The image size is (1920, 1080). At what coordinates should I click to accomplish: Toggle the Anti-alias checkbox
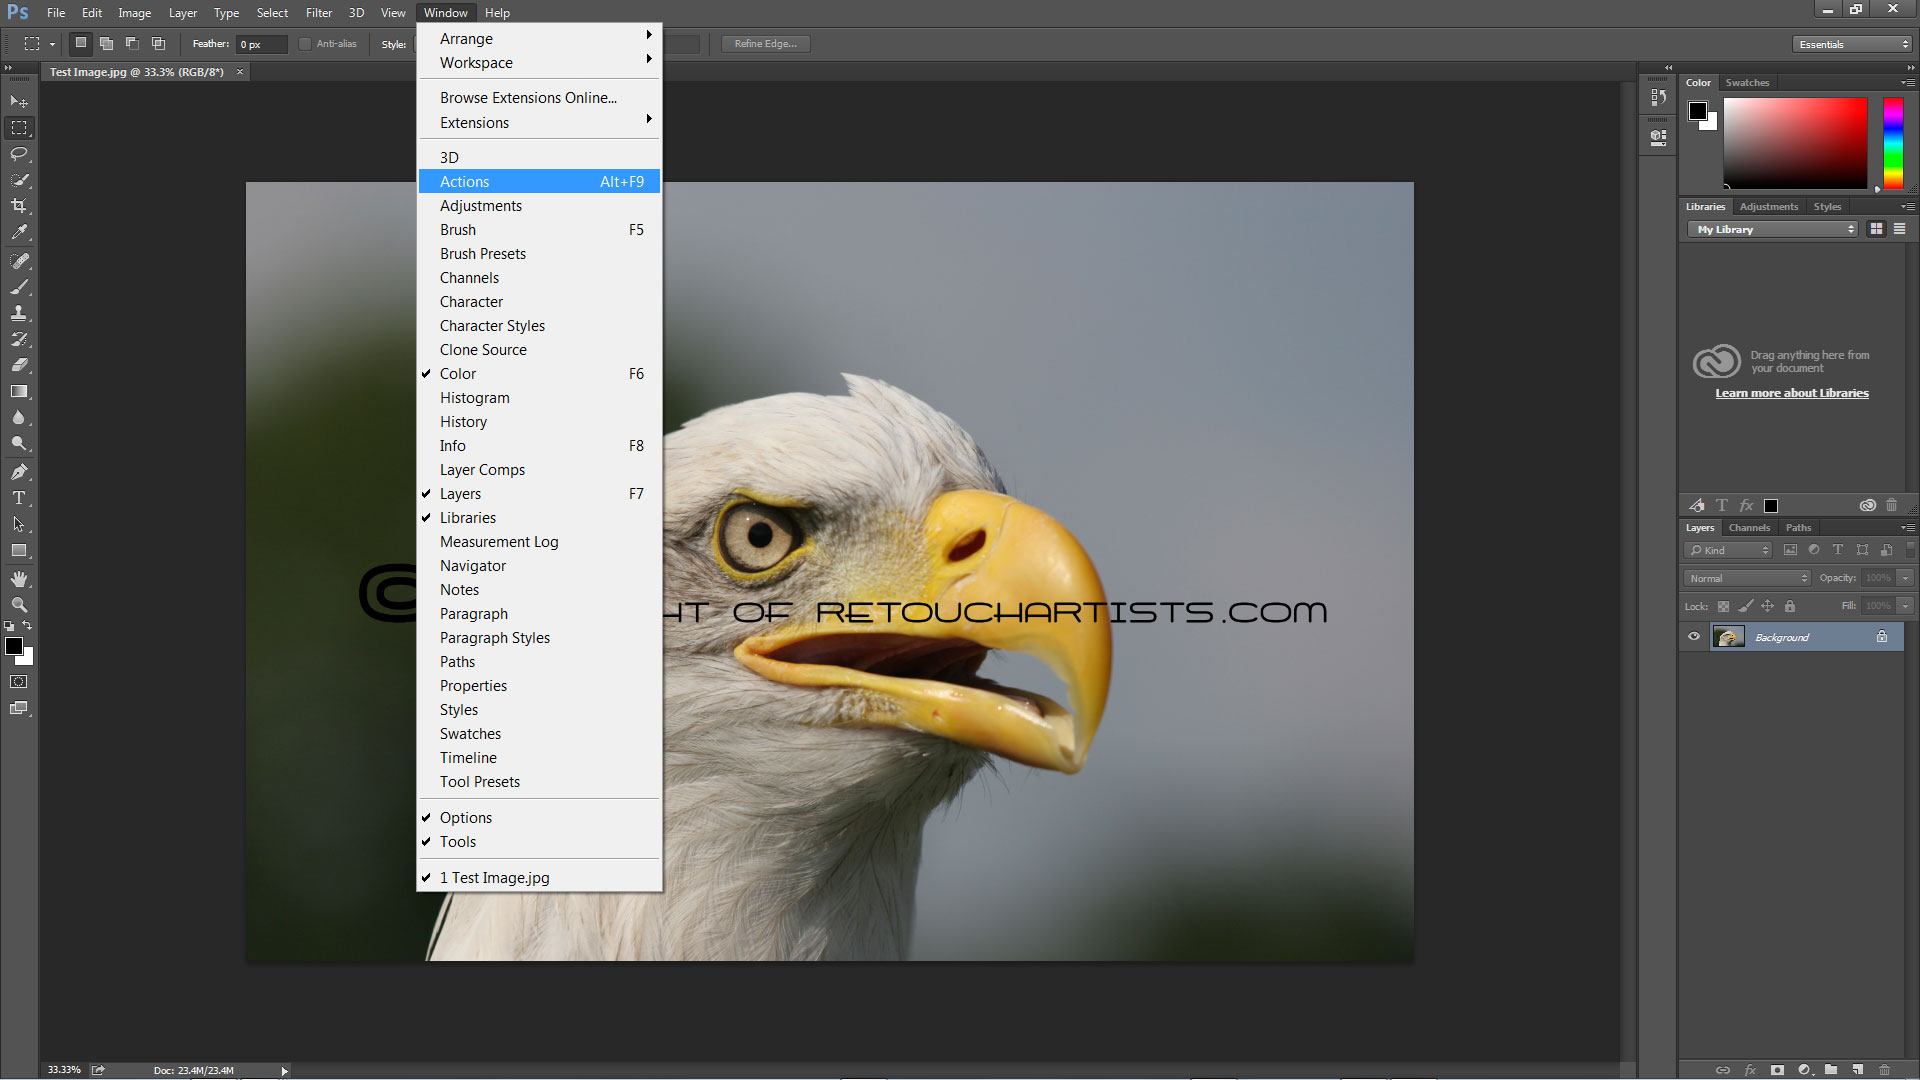pyautogui.click(x=305, y=44)
